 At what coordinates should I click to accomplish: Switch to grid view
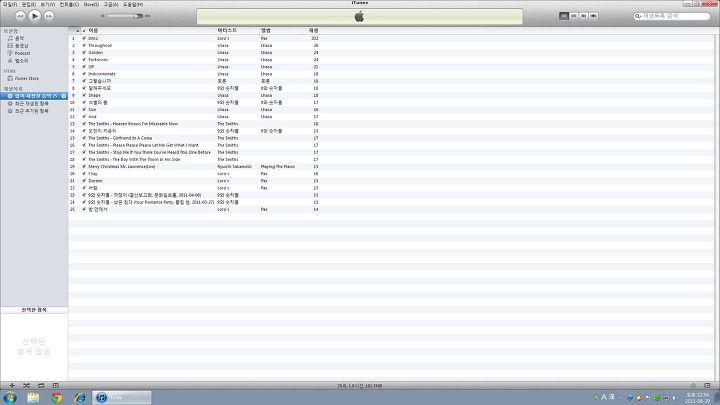[x=584, y=16]
